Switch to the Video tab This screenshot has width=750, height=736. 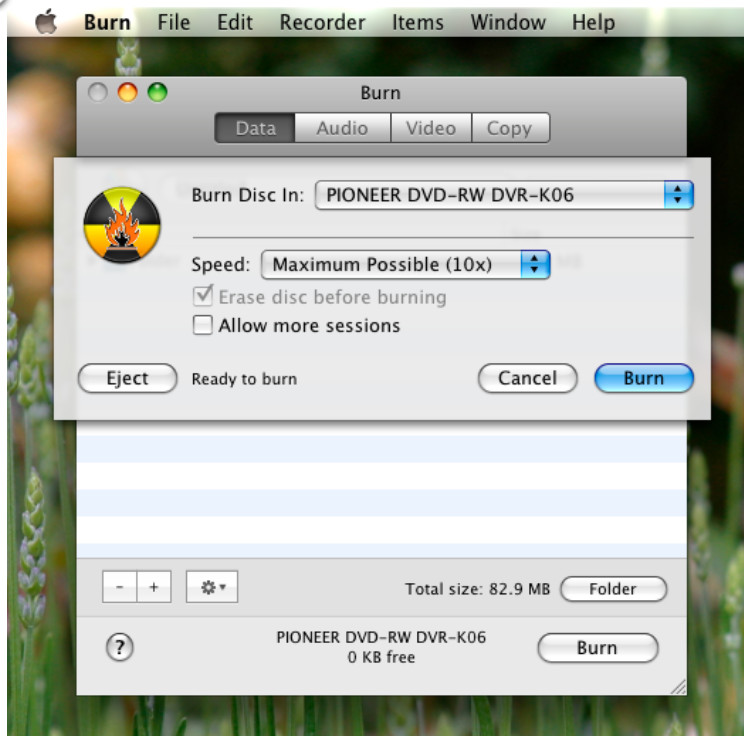tap(431, 128)
